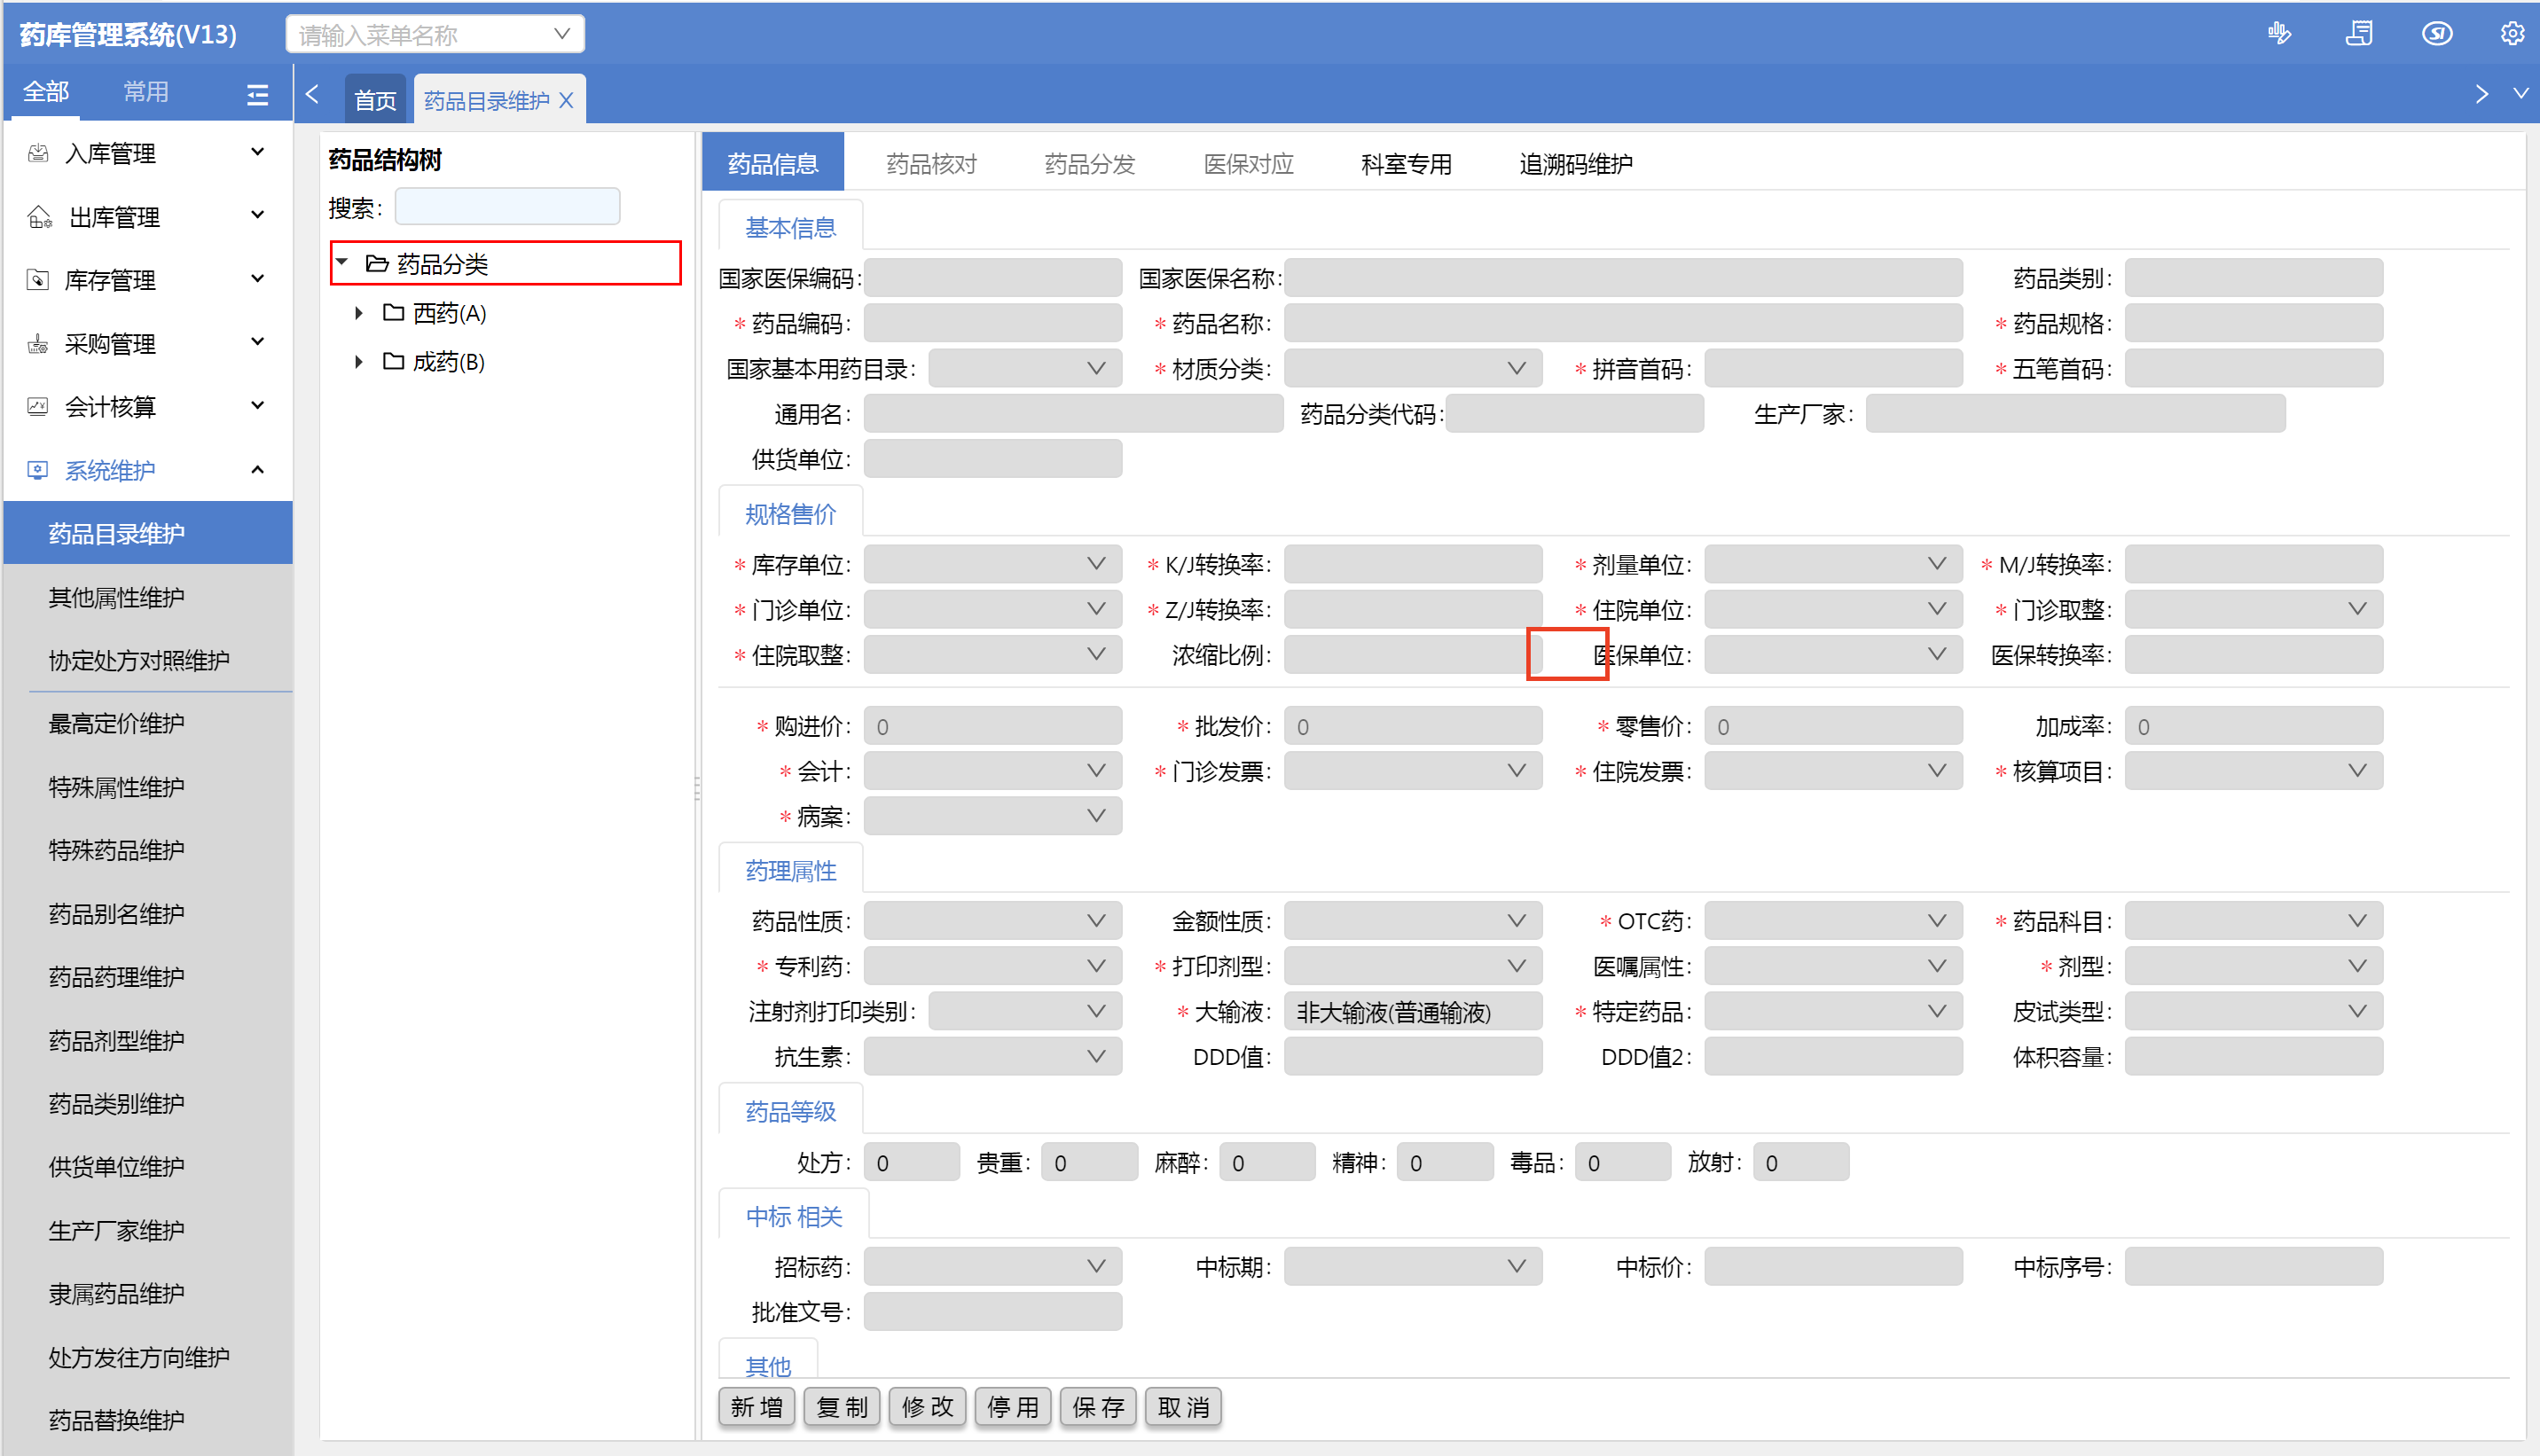This screenshot has height=1456, width=2540.
Task: Open the settings gear in top bar
Action: (x=2511, y=34)
